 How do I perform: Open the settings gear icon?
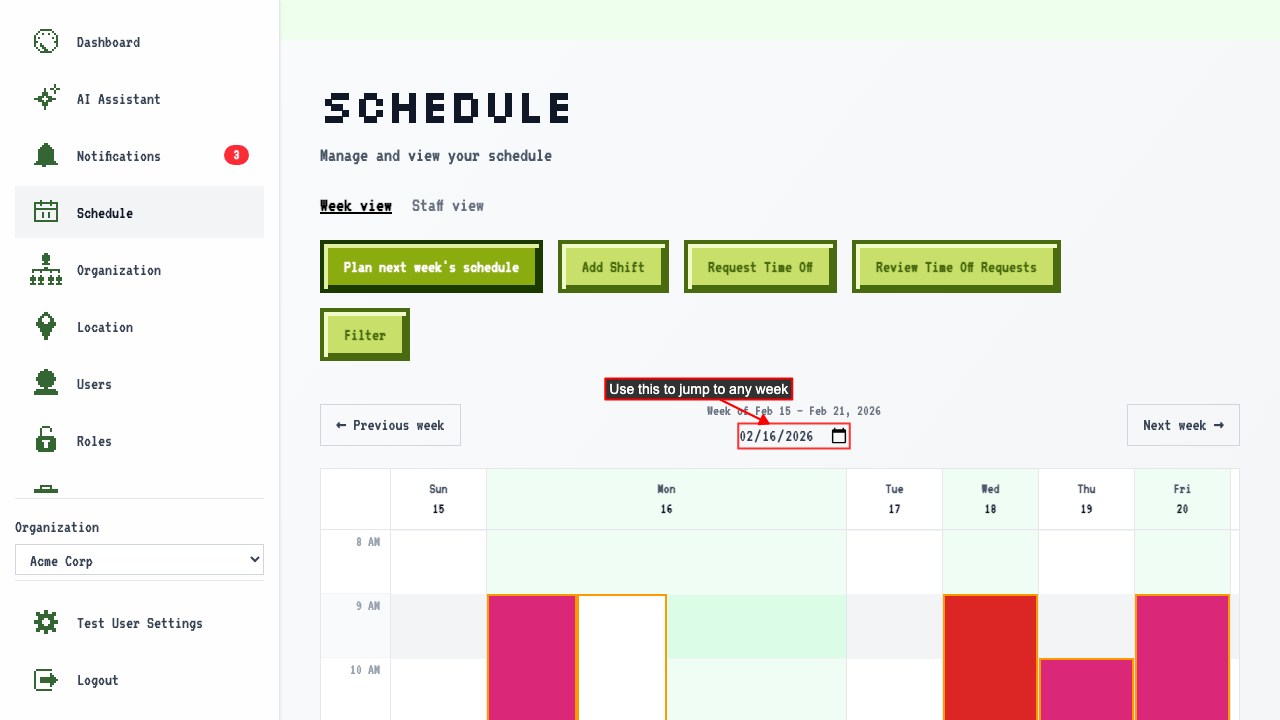click(46, 623)
